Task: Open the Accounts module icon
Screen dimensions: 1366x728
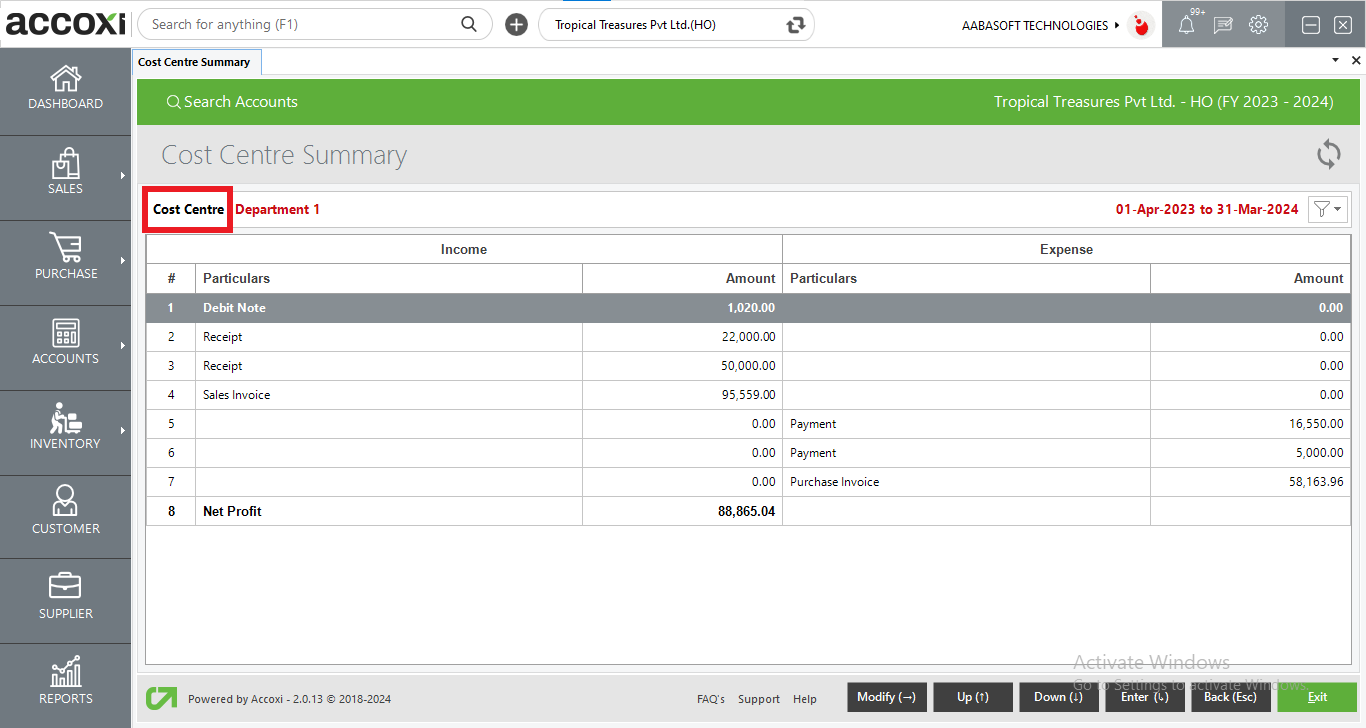Action: click(x=65, y=345)
